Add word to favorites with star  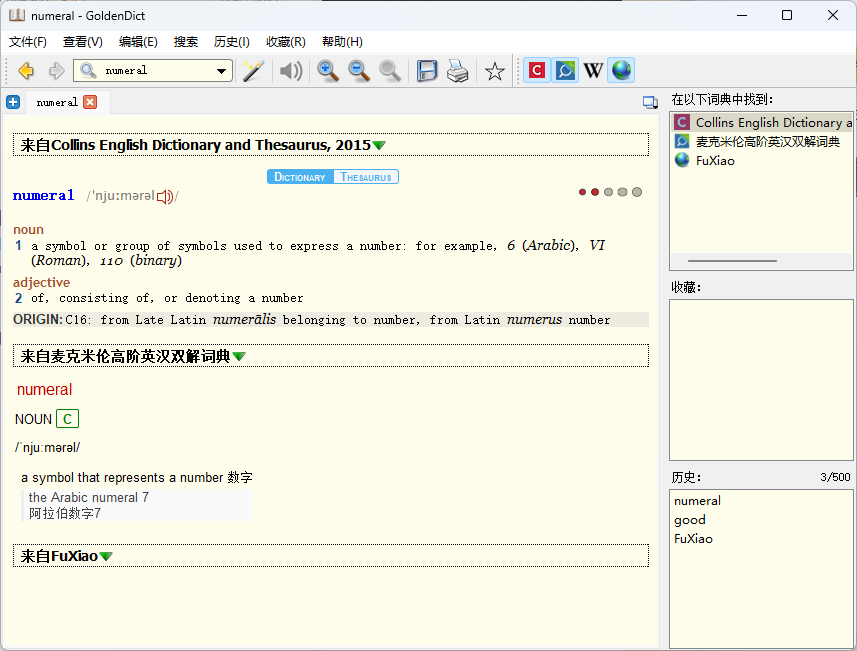click(495, 71)
